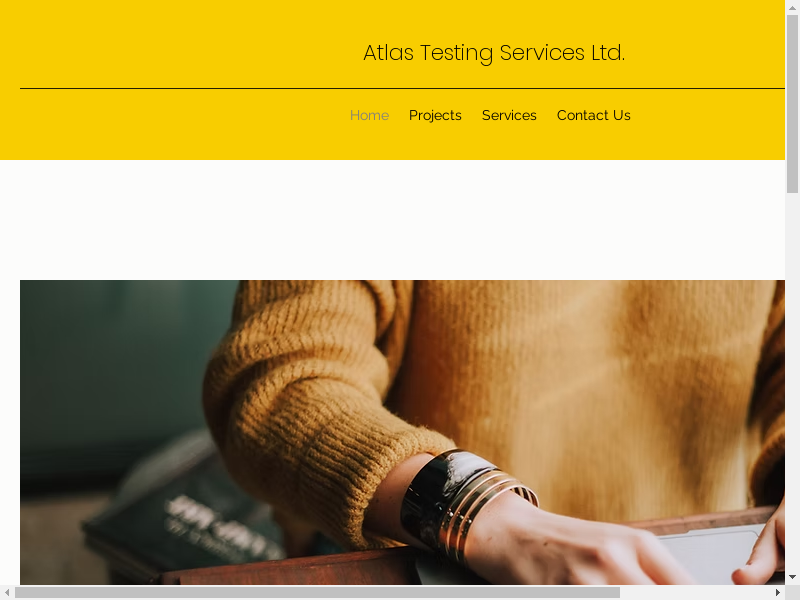Image resolution: width=800 pixels, height=600 pixels.
Task: Open the Home navigation link
Action: (x=369, y=115)
